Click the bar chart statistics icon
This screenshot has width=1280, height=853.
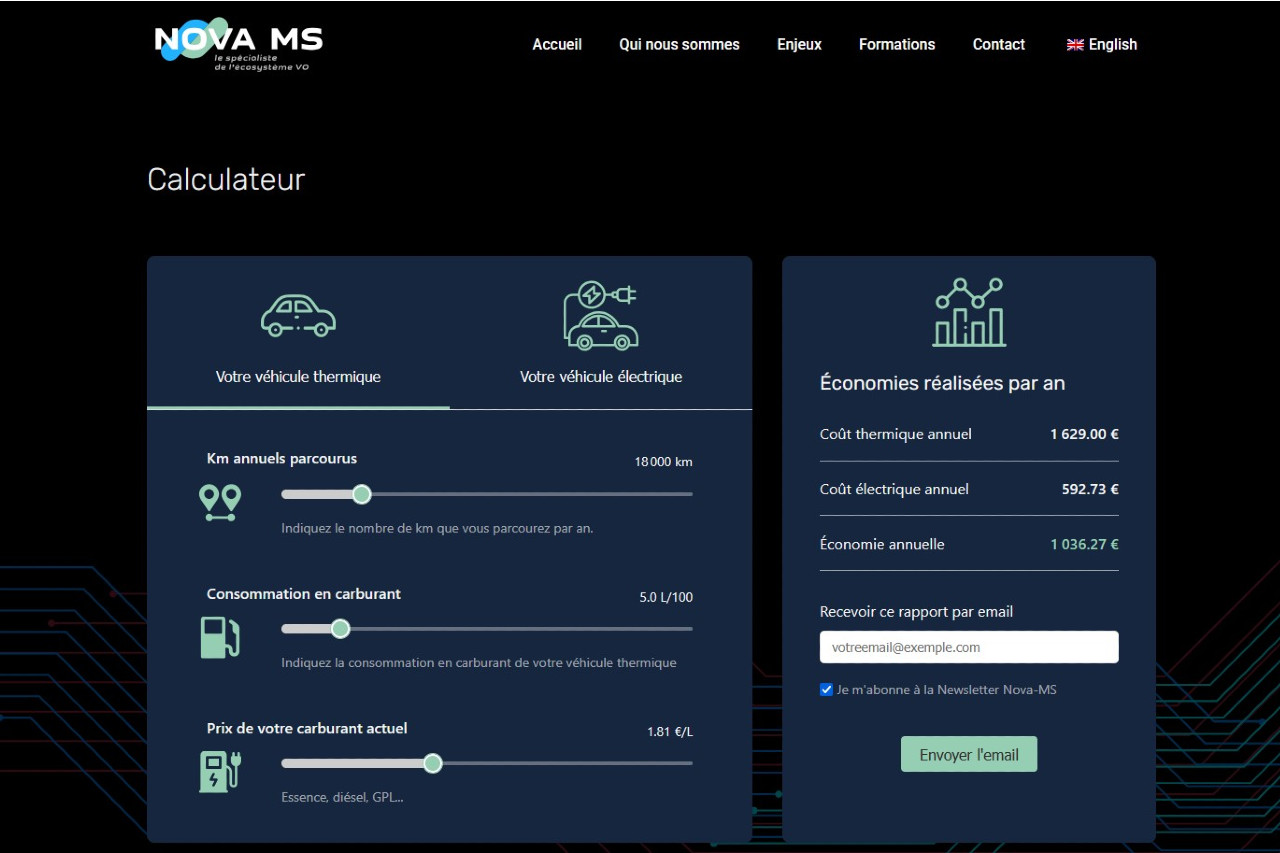[x=969, y=312]
